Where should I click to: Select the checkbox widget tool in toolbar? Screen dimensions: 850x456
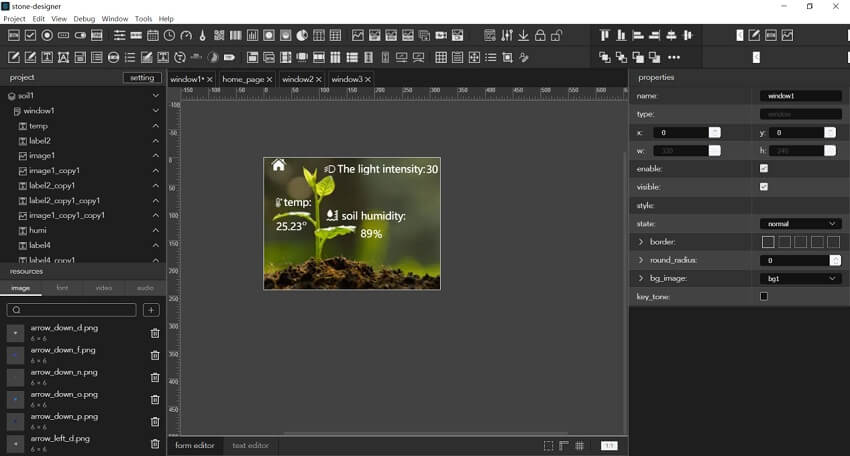(x=30, y=35)
